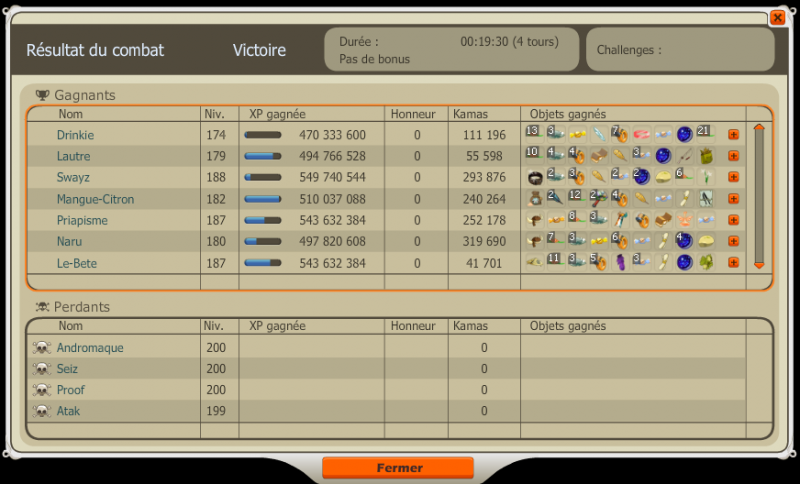Screen dimensions: 800x484
Task: Select the green leaves item in Le-Bete's row
Action: tap(706, 263)
